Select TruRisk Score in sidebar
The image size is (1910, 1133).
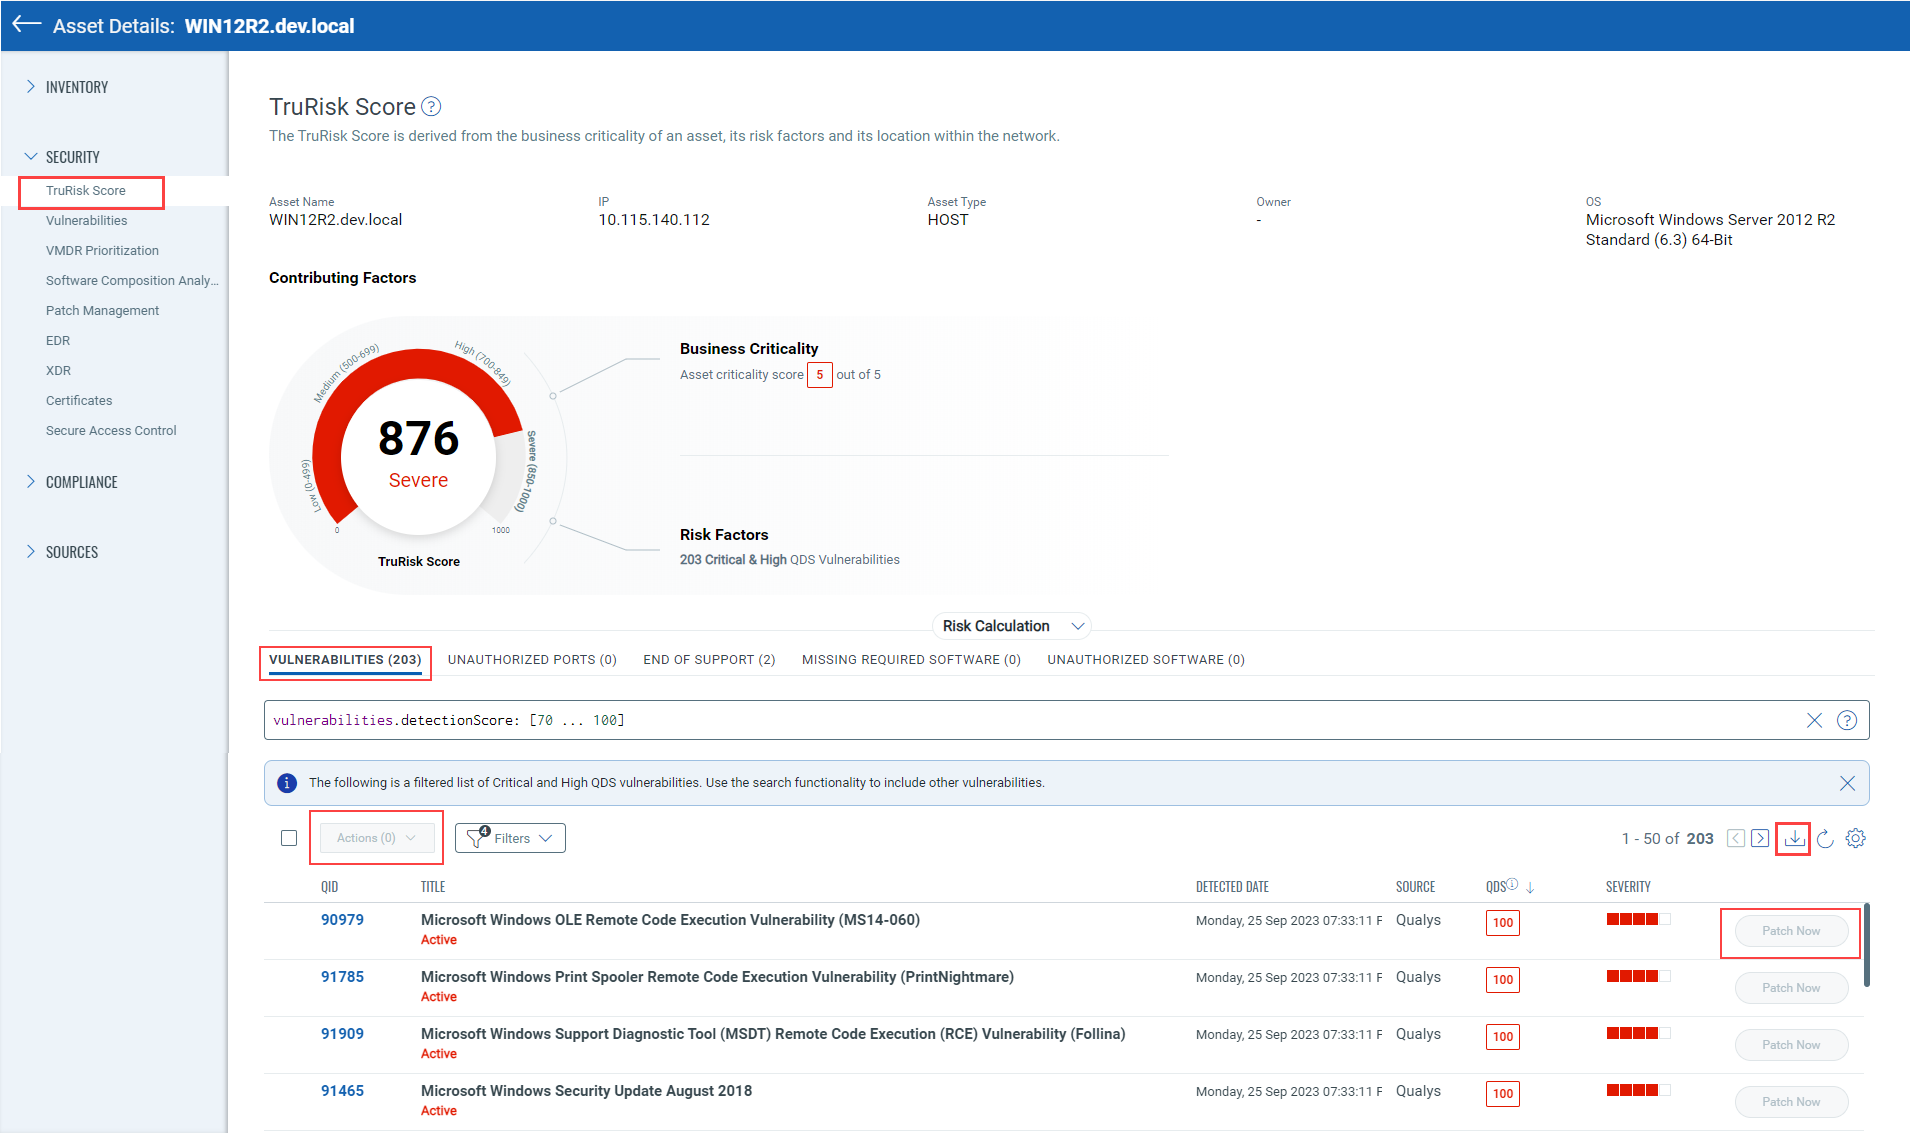[x=86, y=190]
